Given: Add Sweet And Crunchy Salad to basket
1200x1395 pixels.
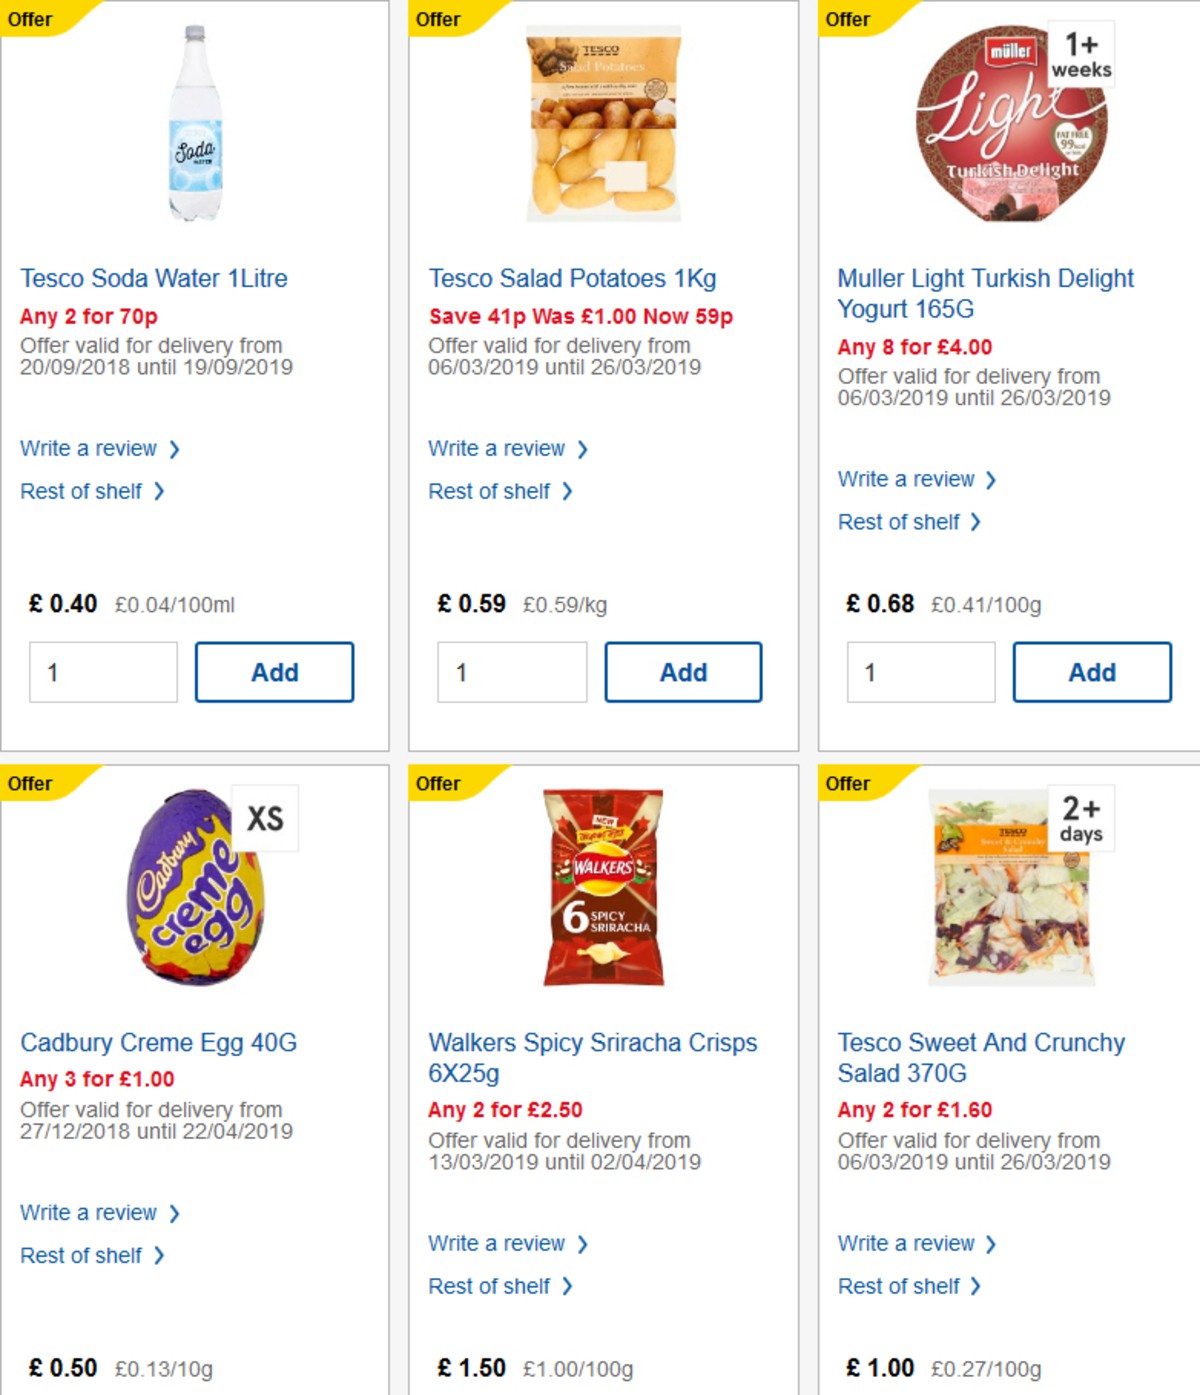Looking at the screenshot, I should 1092,1392.
